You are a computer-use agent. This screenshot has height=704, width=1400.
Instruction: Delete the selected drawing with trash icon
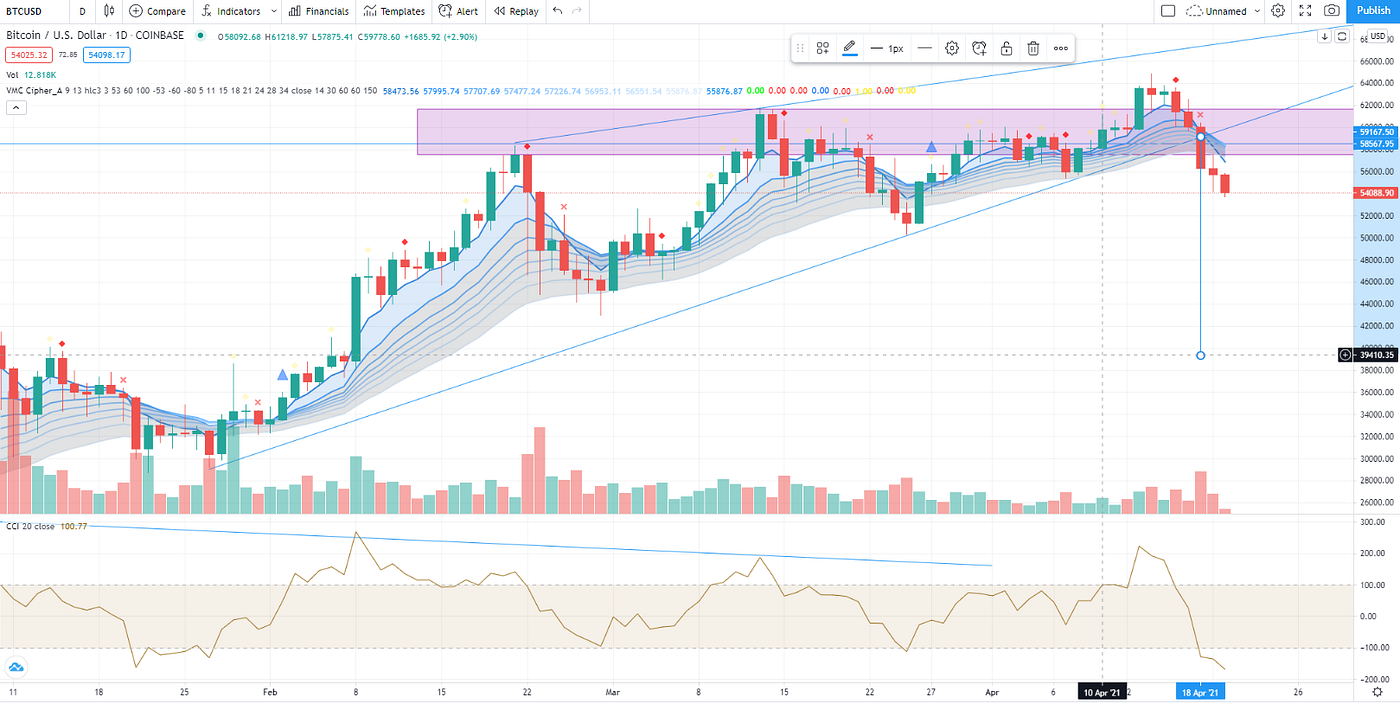point(1033,48)
